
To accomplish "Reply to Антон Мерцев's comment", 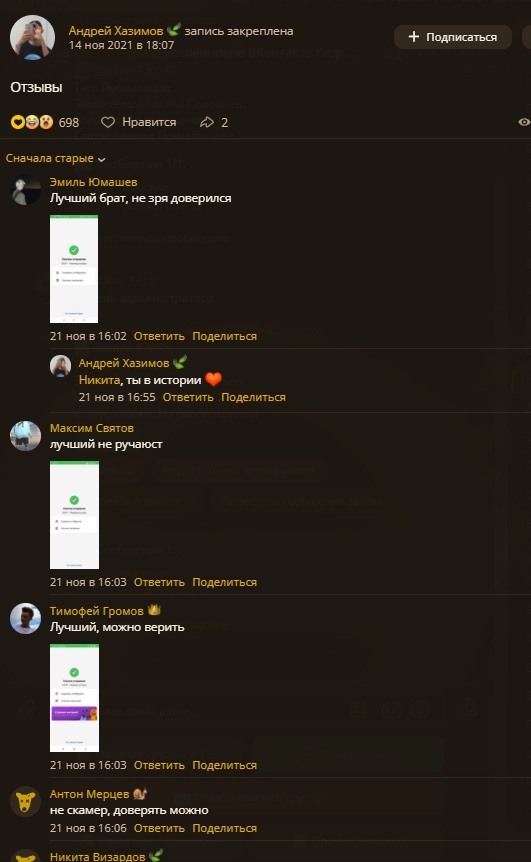I will (159, 828).
